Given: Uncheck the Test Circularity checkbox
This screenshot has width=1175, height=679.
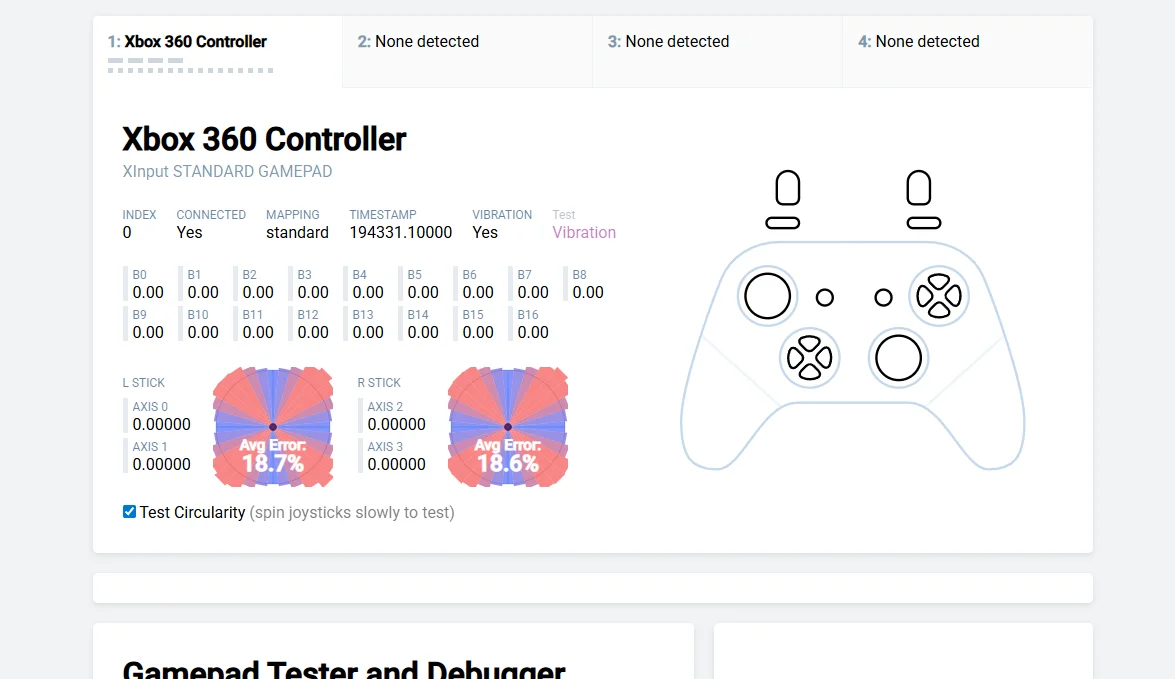Looking at the screenshot, I should (x=130, y=512).
